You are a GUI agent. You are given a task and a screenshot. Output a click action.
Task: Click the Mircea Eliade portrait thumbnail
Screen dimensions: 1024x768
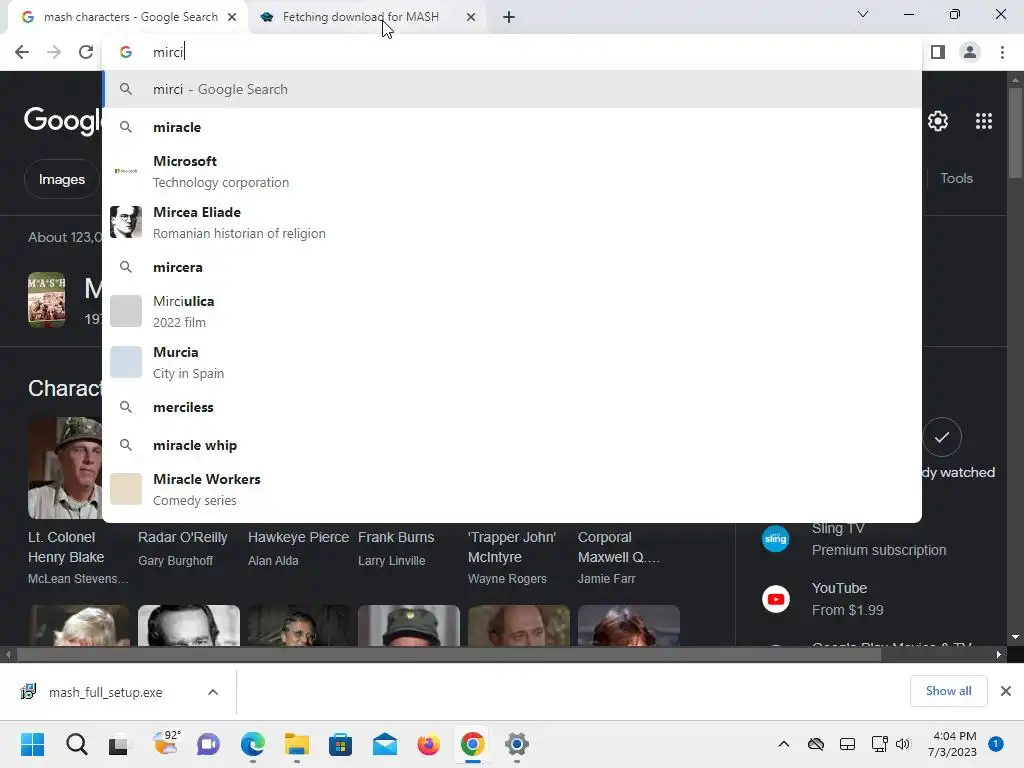125,222
